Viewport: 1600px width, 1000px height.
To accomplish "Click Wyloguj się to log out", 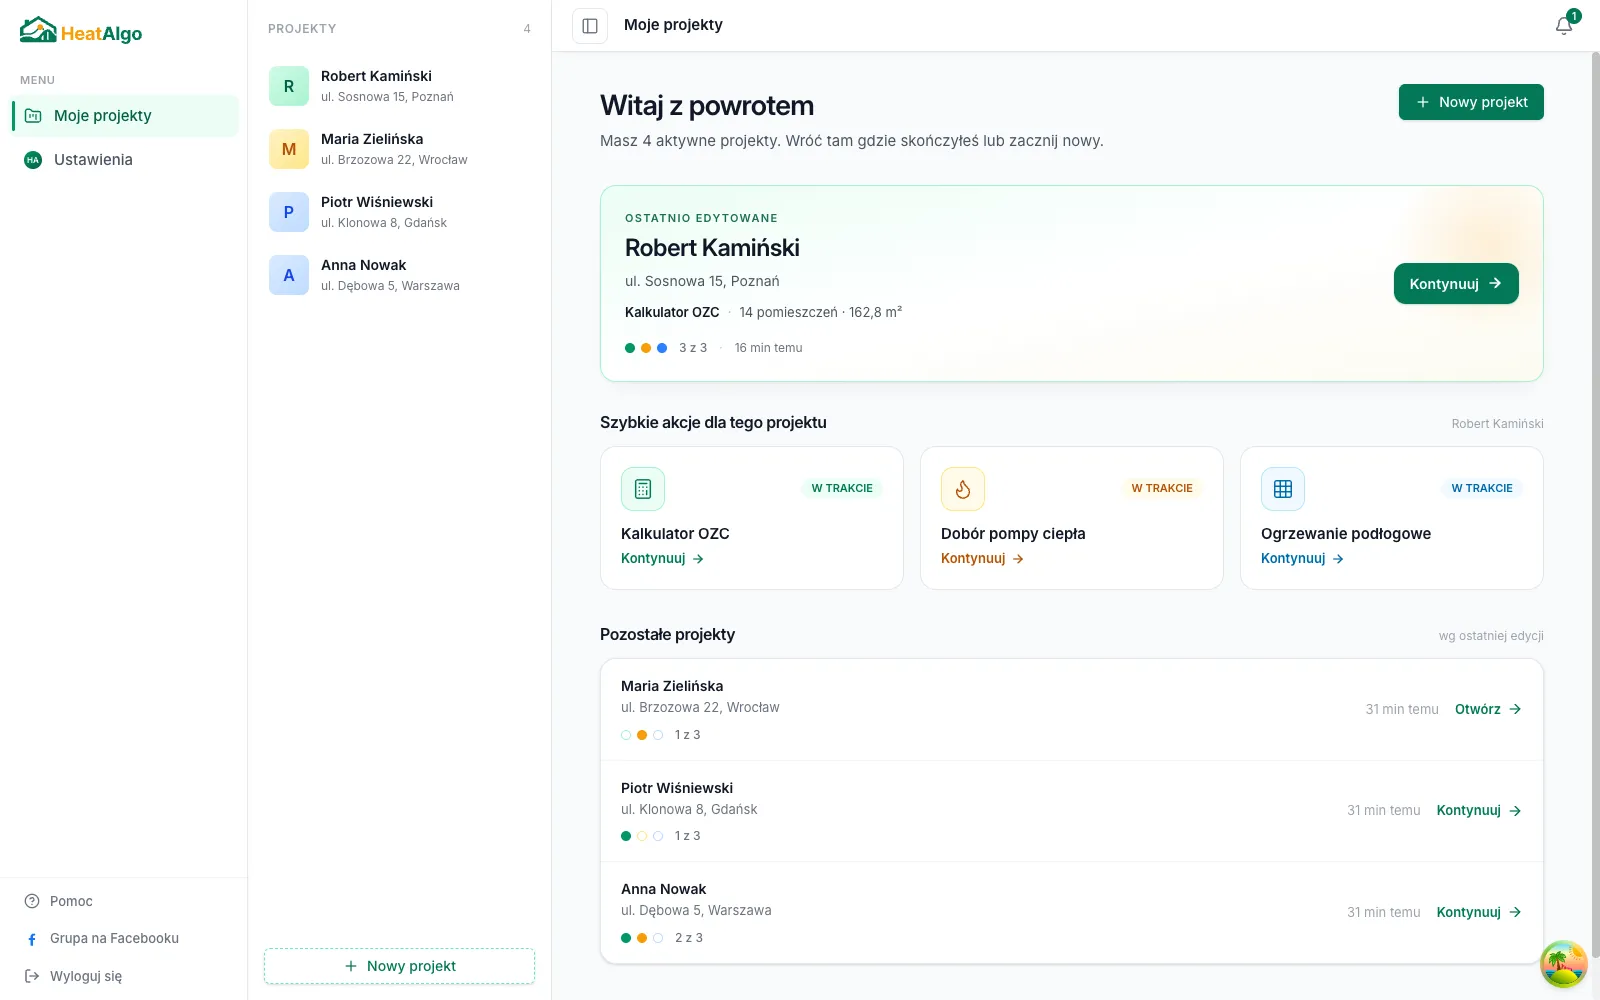I will tap(86, 976).
